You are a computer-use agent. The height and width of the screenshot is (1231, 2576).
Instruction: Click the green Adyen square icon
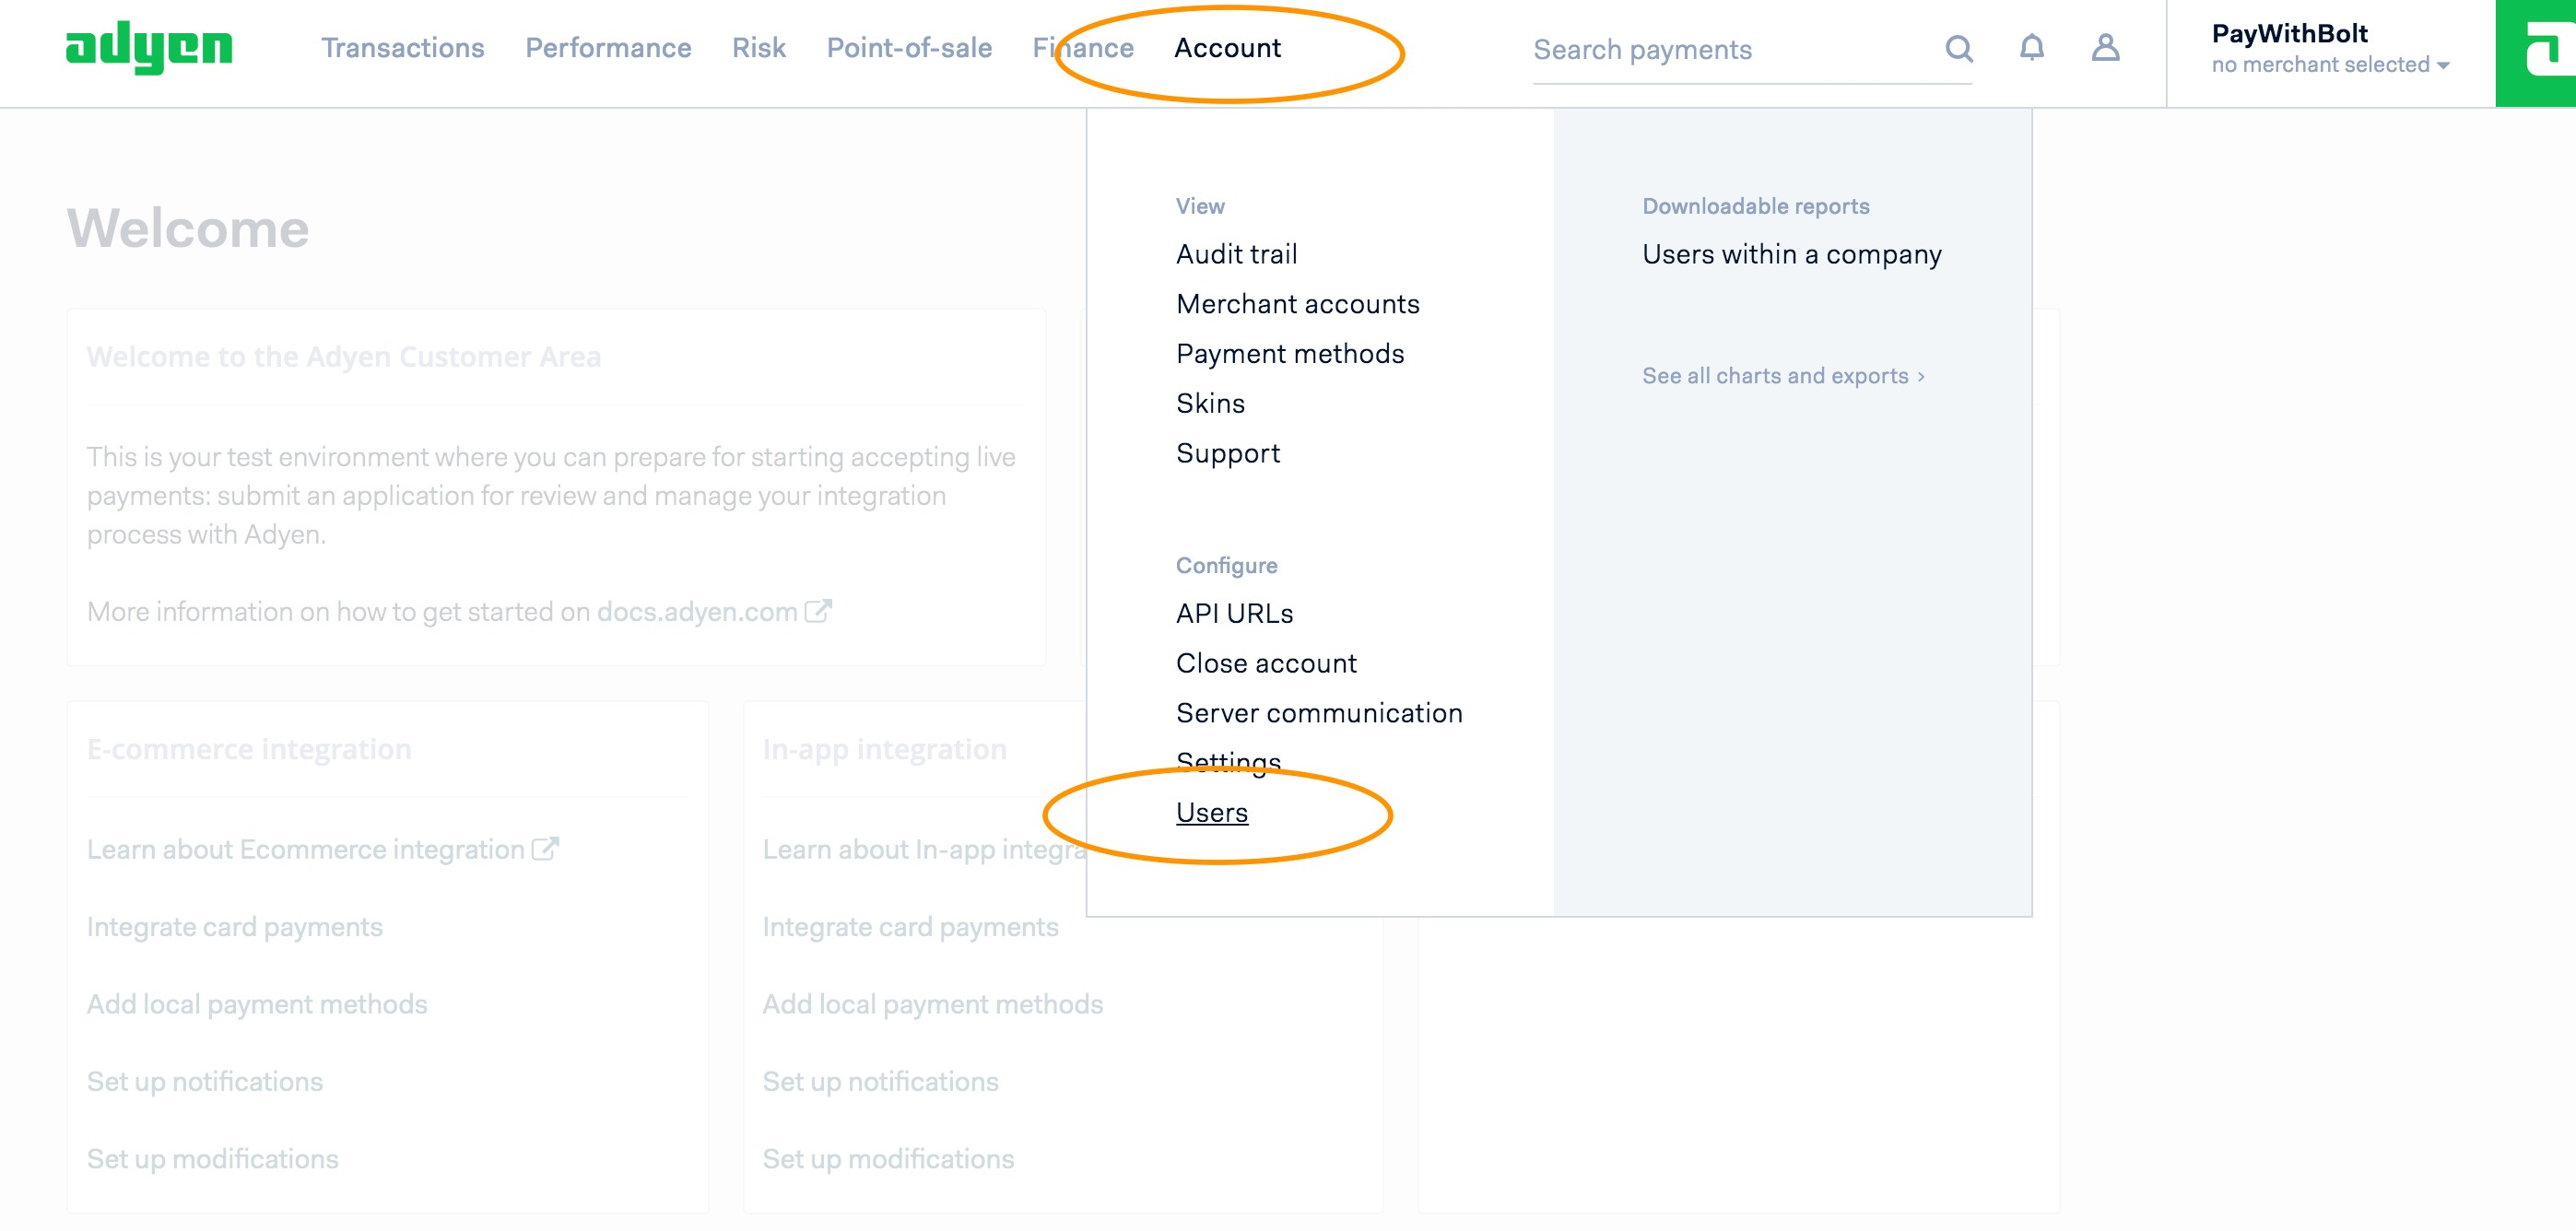2536,53
